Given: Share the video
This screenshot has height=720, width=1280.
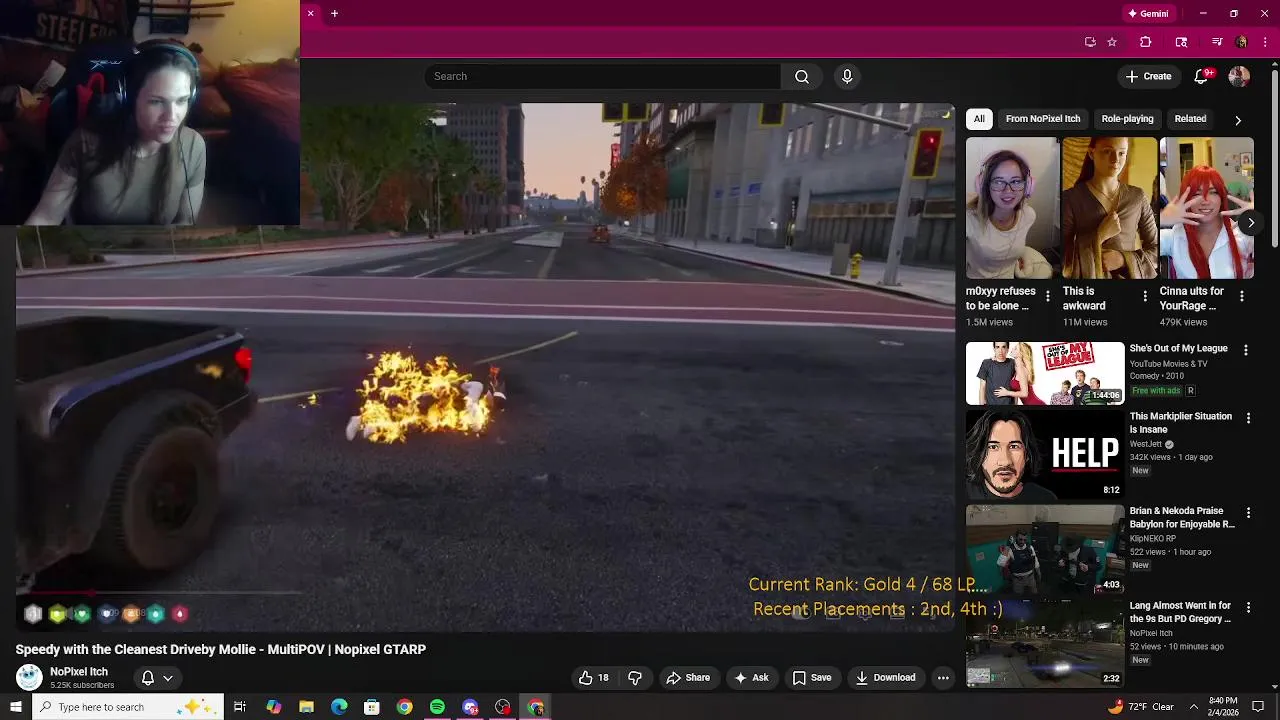Looking at the screenshot, I should click(688, 678).
